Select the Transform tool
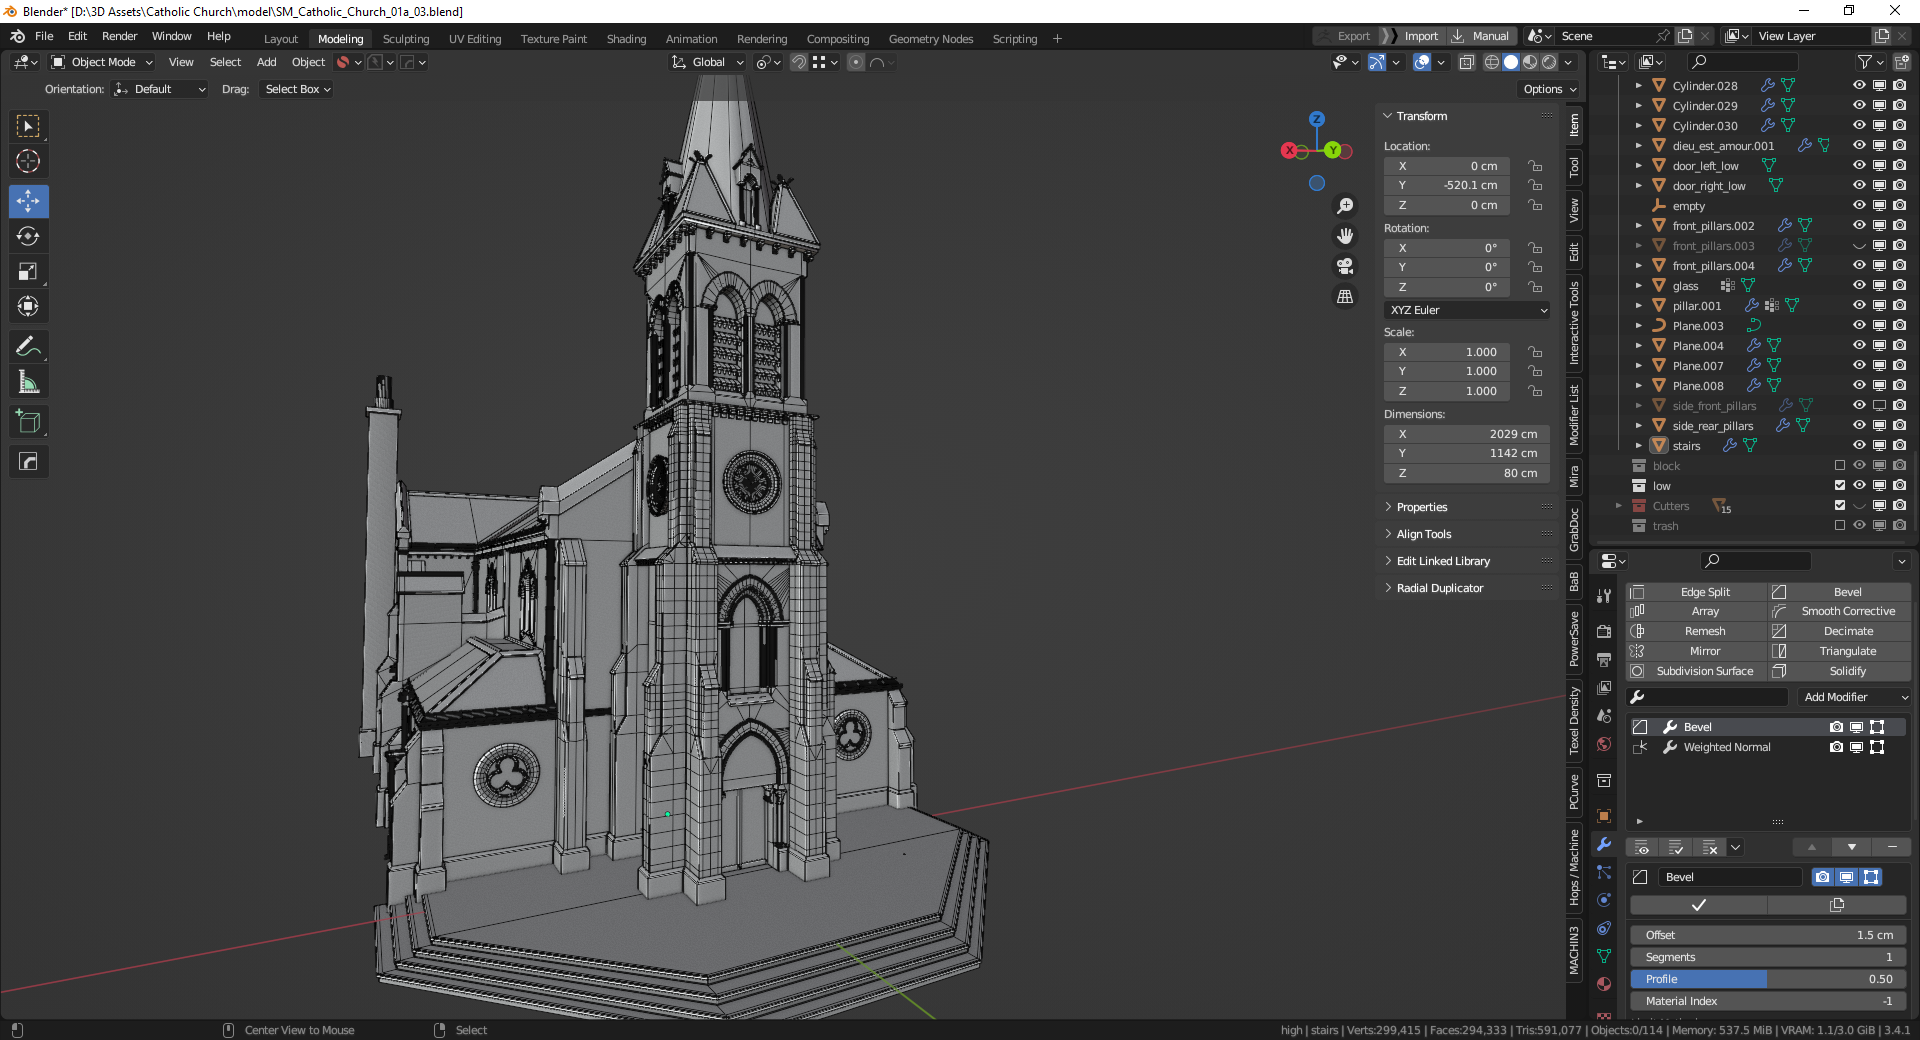Screen dimensions: 1920x1040 [28, 306]
